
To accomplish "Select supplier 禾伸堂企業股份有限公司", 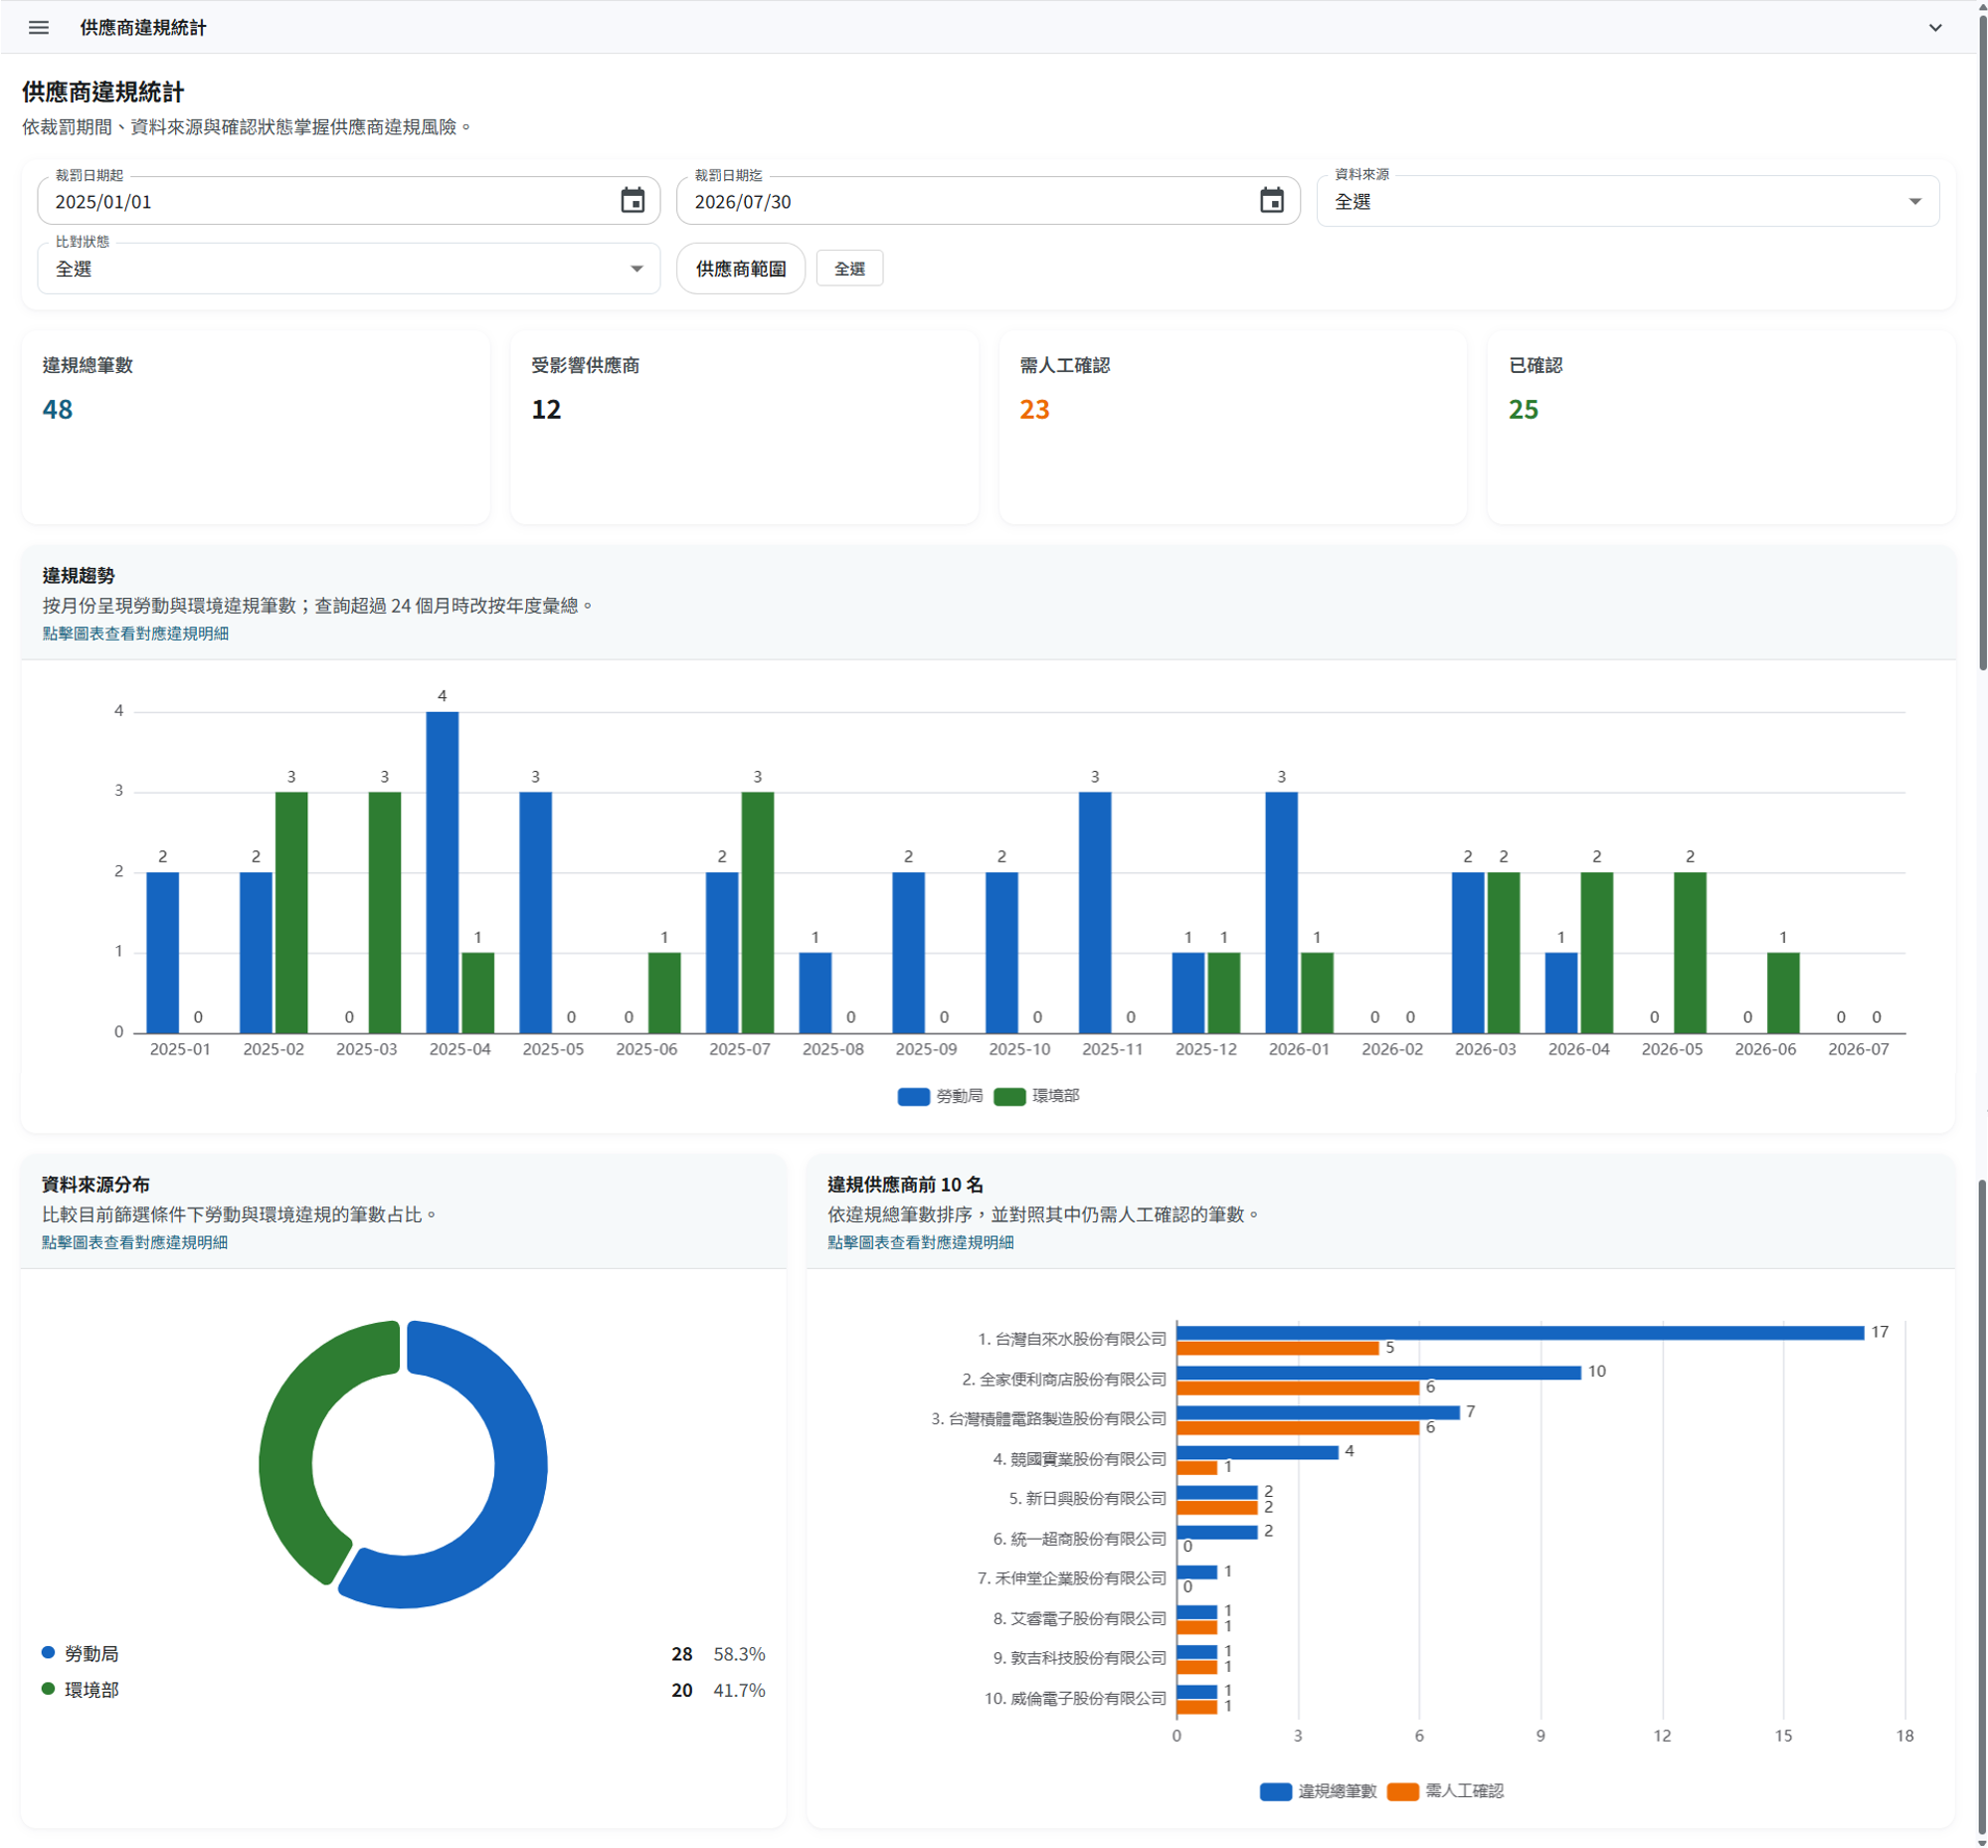I will tap(1072, 1578).
